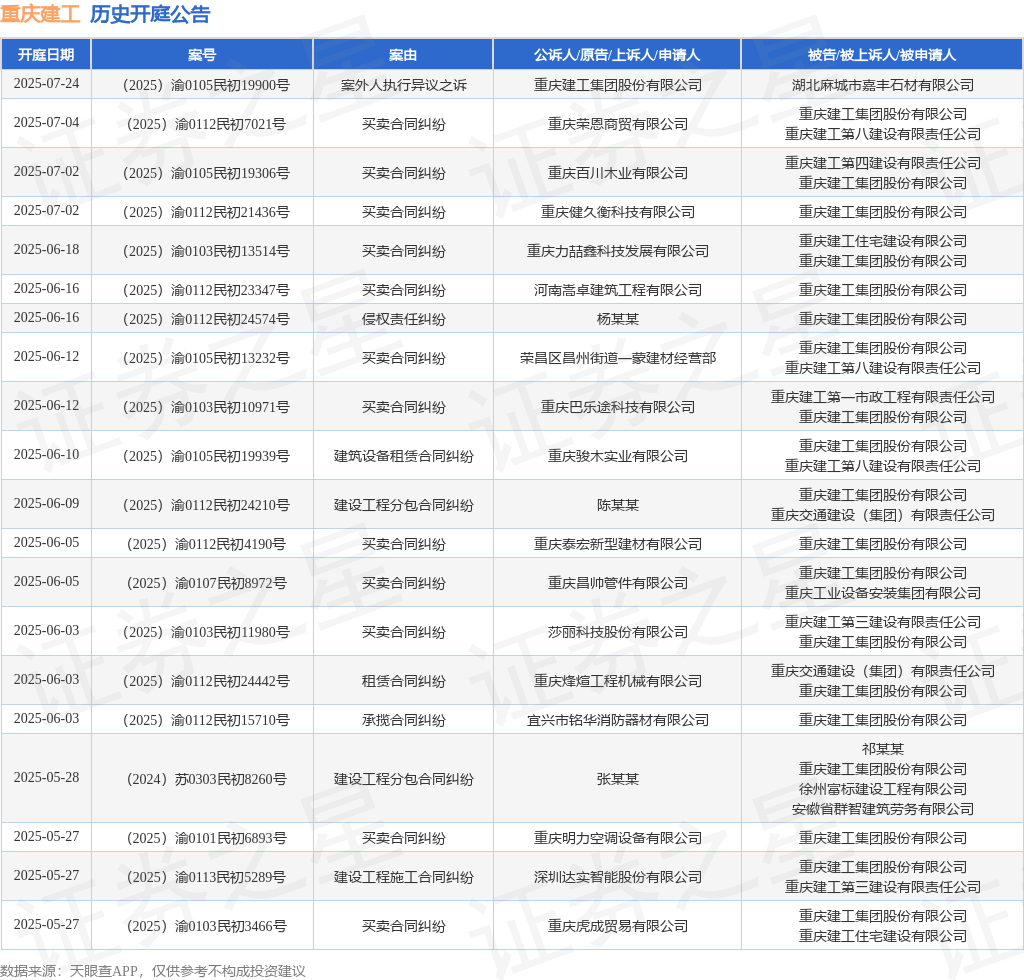1024x980 pixels.
Task: Click 湖北麻城市嘉丰石材有限公司 cell
Action: pos(883,85)
